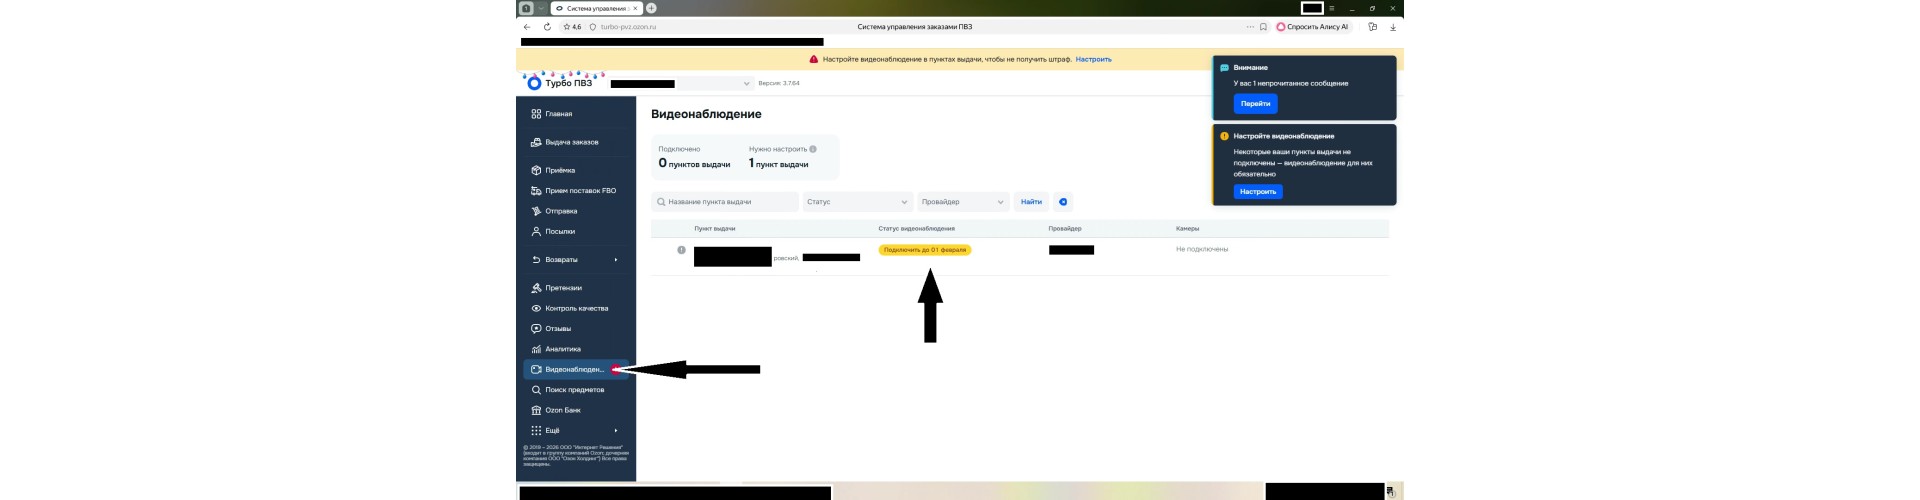Image resolution: width=1920 pixels, height=500 pixels.
Task: Open browser extensions panel icon
Action: click(x=1372, y=27)
